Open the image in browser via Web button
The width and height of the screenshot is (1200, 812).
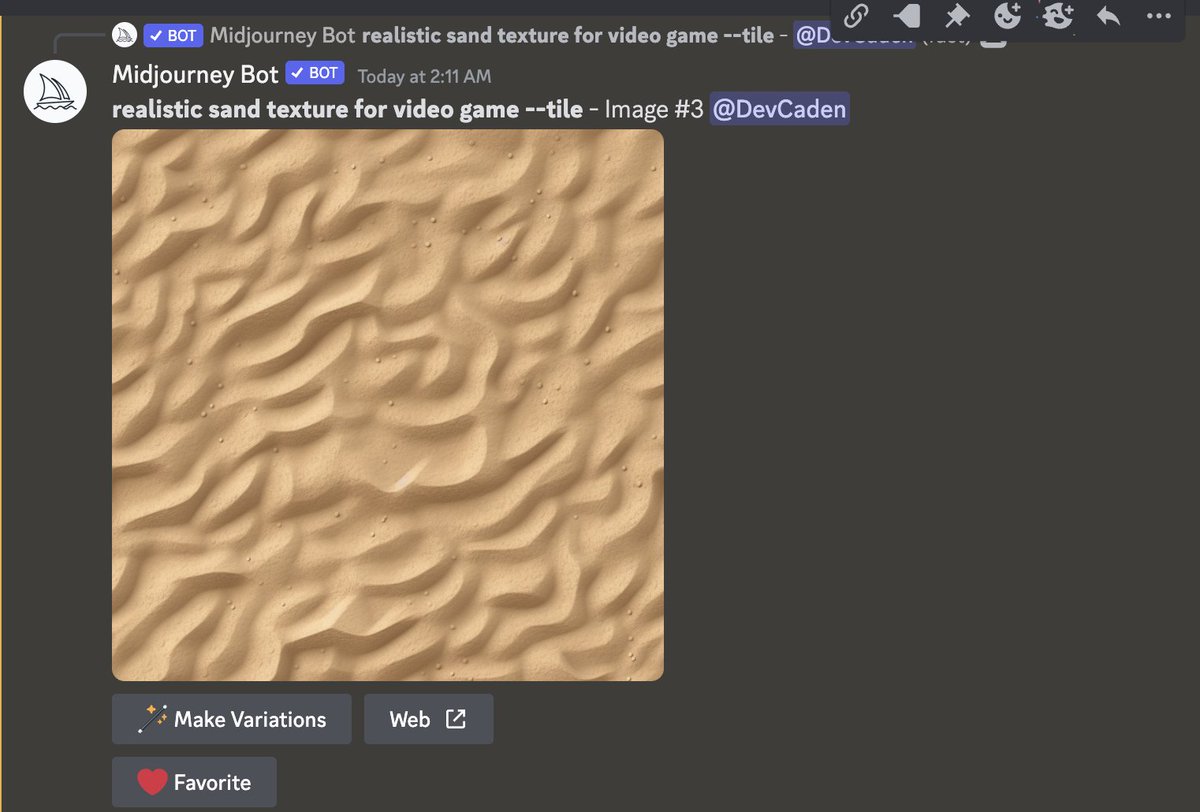click(428, 718)
